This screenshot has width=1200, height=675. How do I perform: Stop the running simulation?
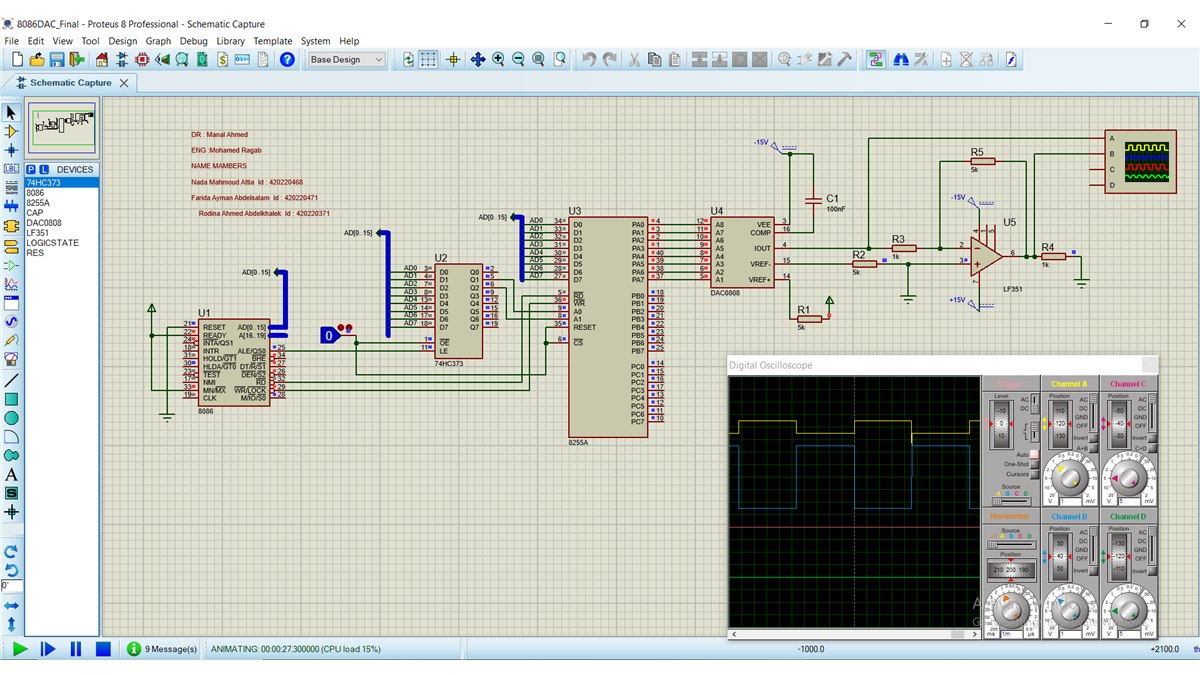[x=103, y=649]
